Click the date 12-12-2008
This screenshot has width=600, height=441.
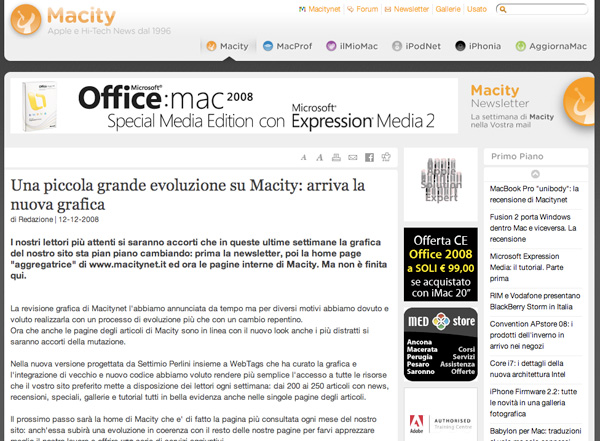(x=78, y=219)
